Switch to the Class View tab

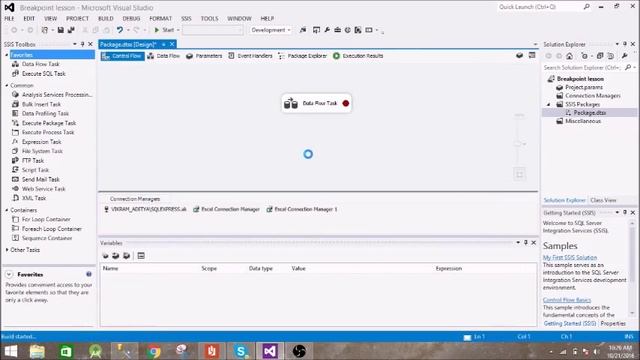tap(603, 200)
